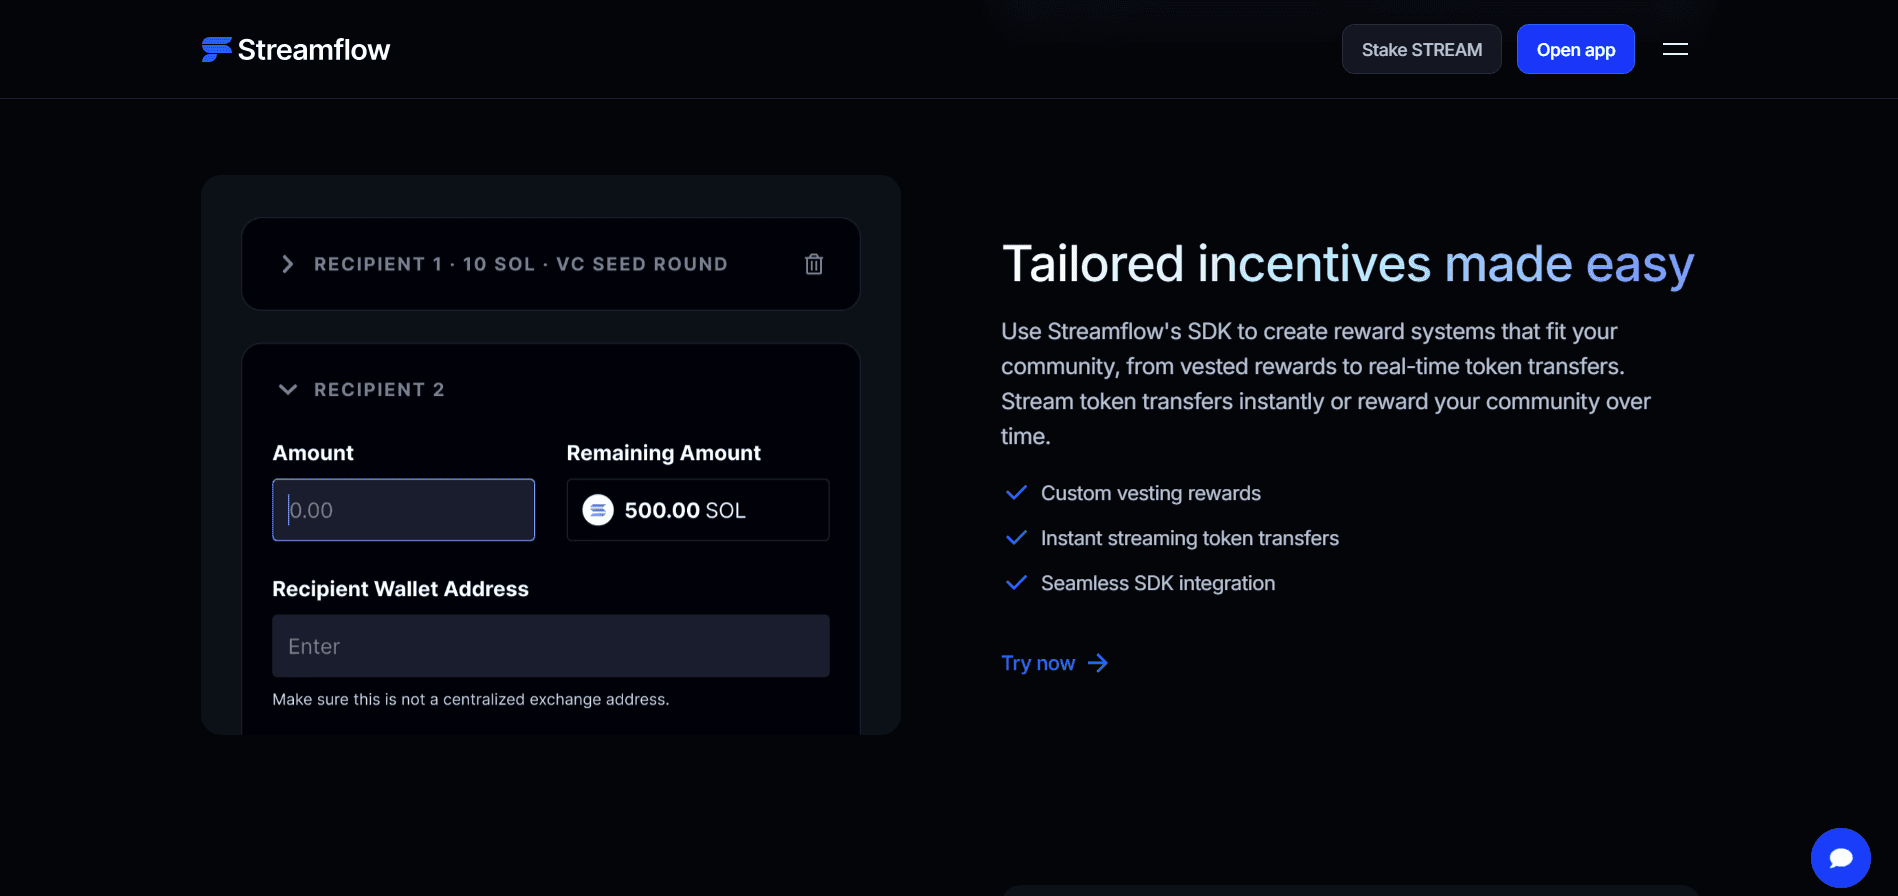
Task: Click the 500.00 SOL remaining amount box
Action: pyautogui.click(x=698, y=510)
